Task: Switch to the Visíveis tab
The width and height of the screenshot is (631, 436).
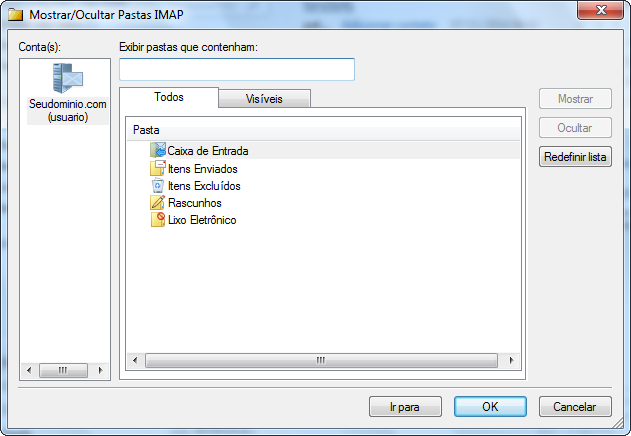Action: (264, 99)
